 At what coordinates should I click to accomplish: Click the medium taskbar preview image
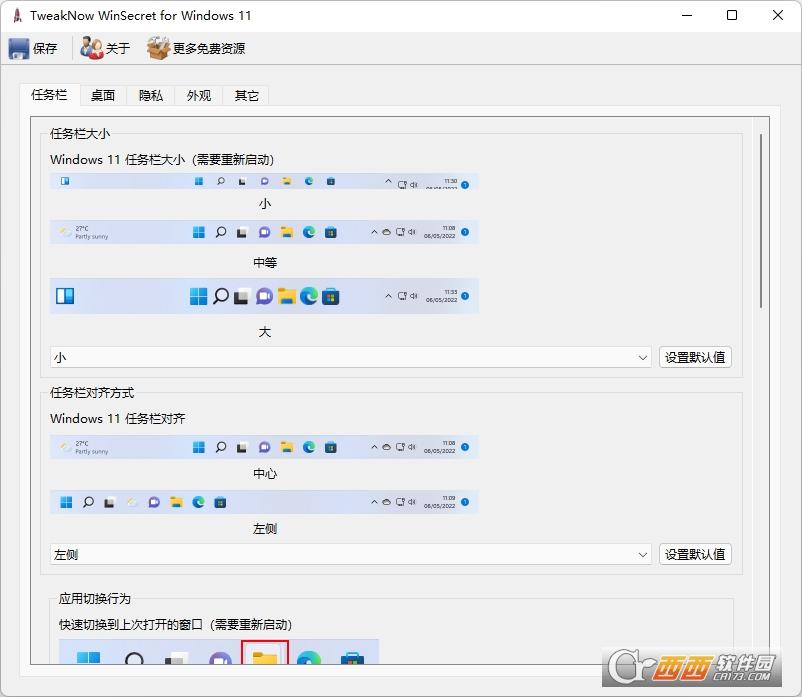264,232
